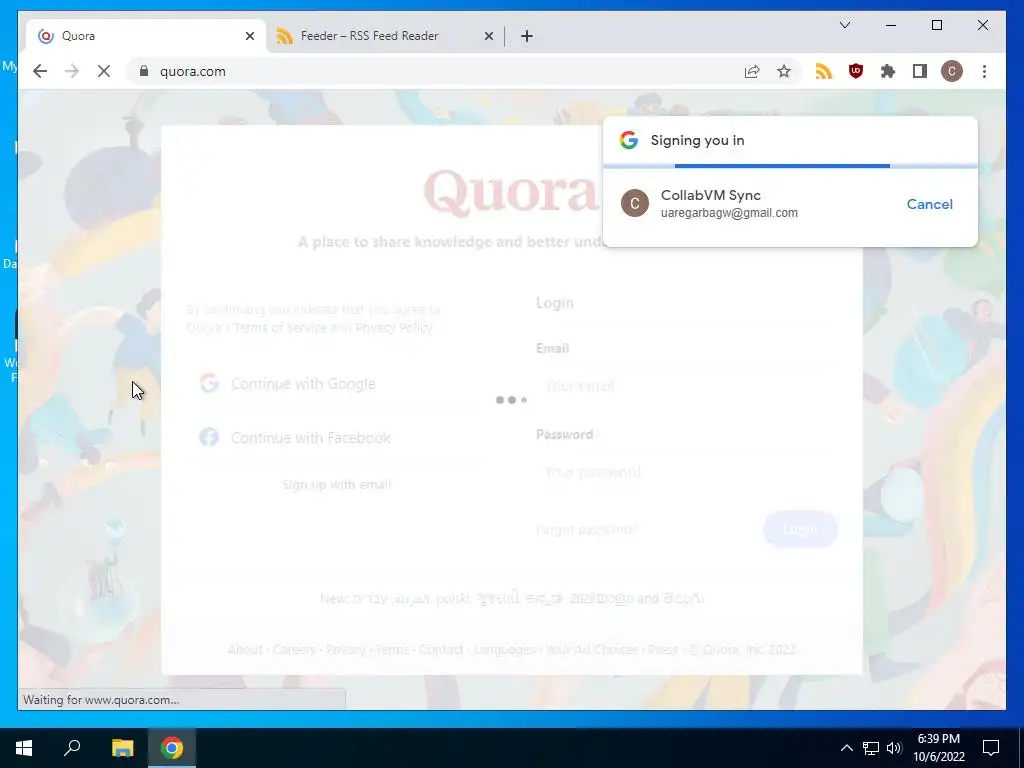Open the Feeder RSS extension icon
1024x768 pixels.
pyautogui.click(x=824, y=71)
